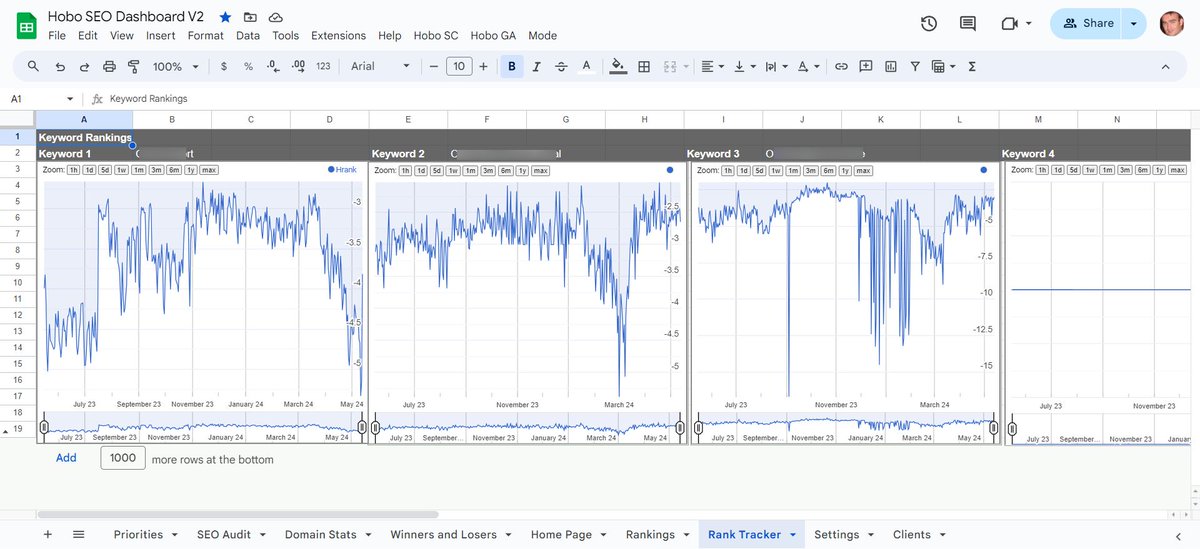Insert a link
This screenshot has height=549, width=1200.
(x=842, y=66)
